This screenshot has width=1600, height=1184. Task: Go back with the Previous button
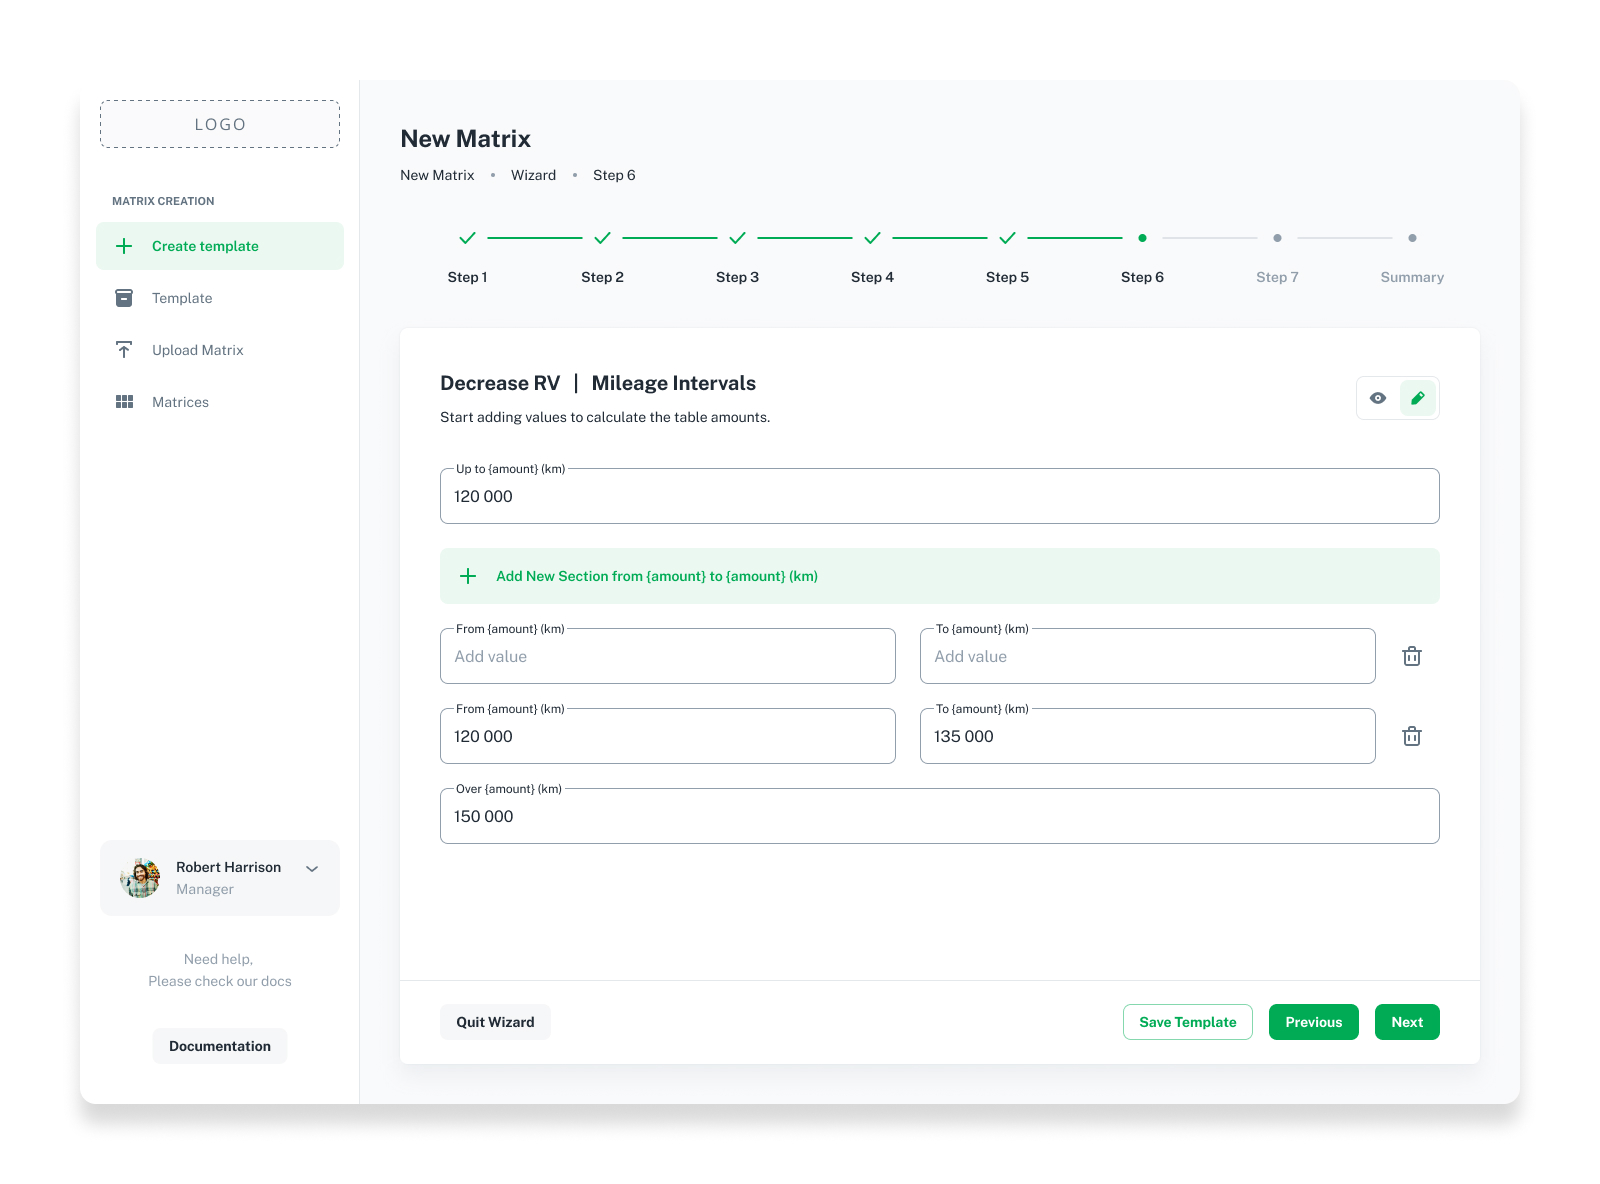pos(1314,1022)
